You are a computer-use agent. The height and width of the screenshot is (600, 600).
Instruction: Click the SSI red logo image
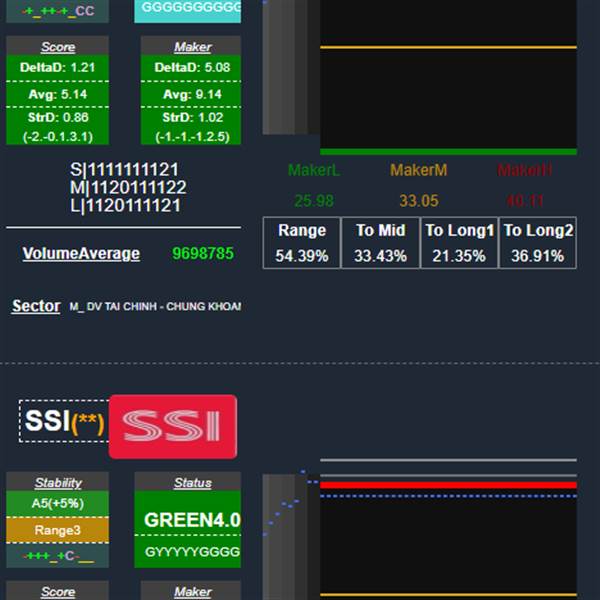(173, 426)
